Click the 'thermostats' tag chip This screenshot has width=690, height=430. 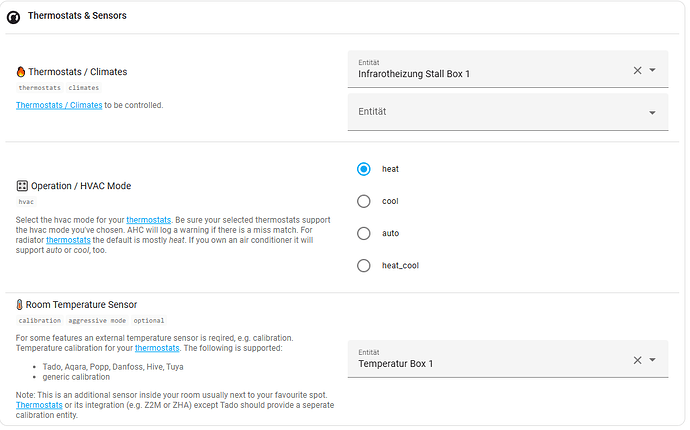tap(40, 88)
